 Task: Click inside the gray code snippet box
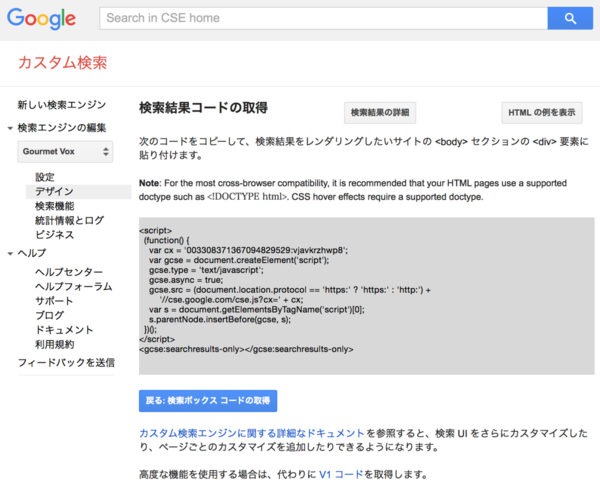tap(367, 296)
